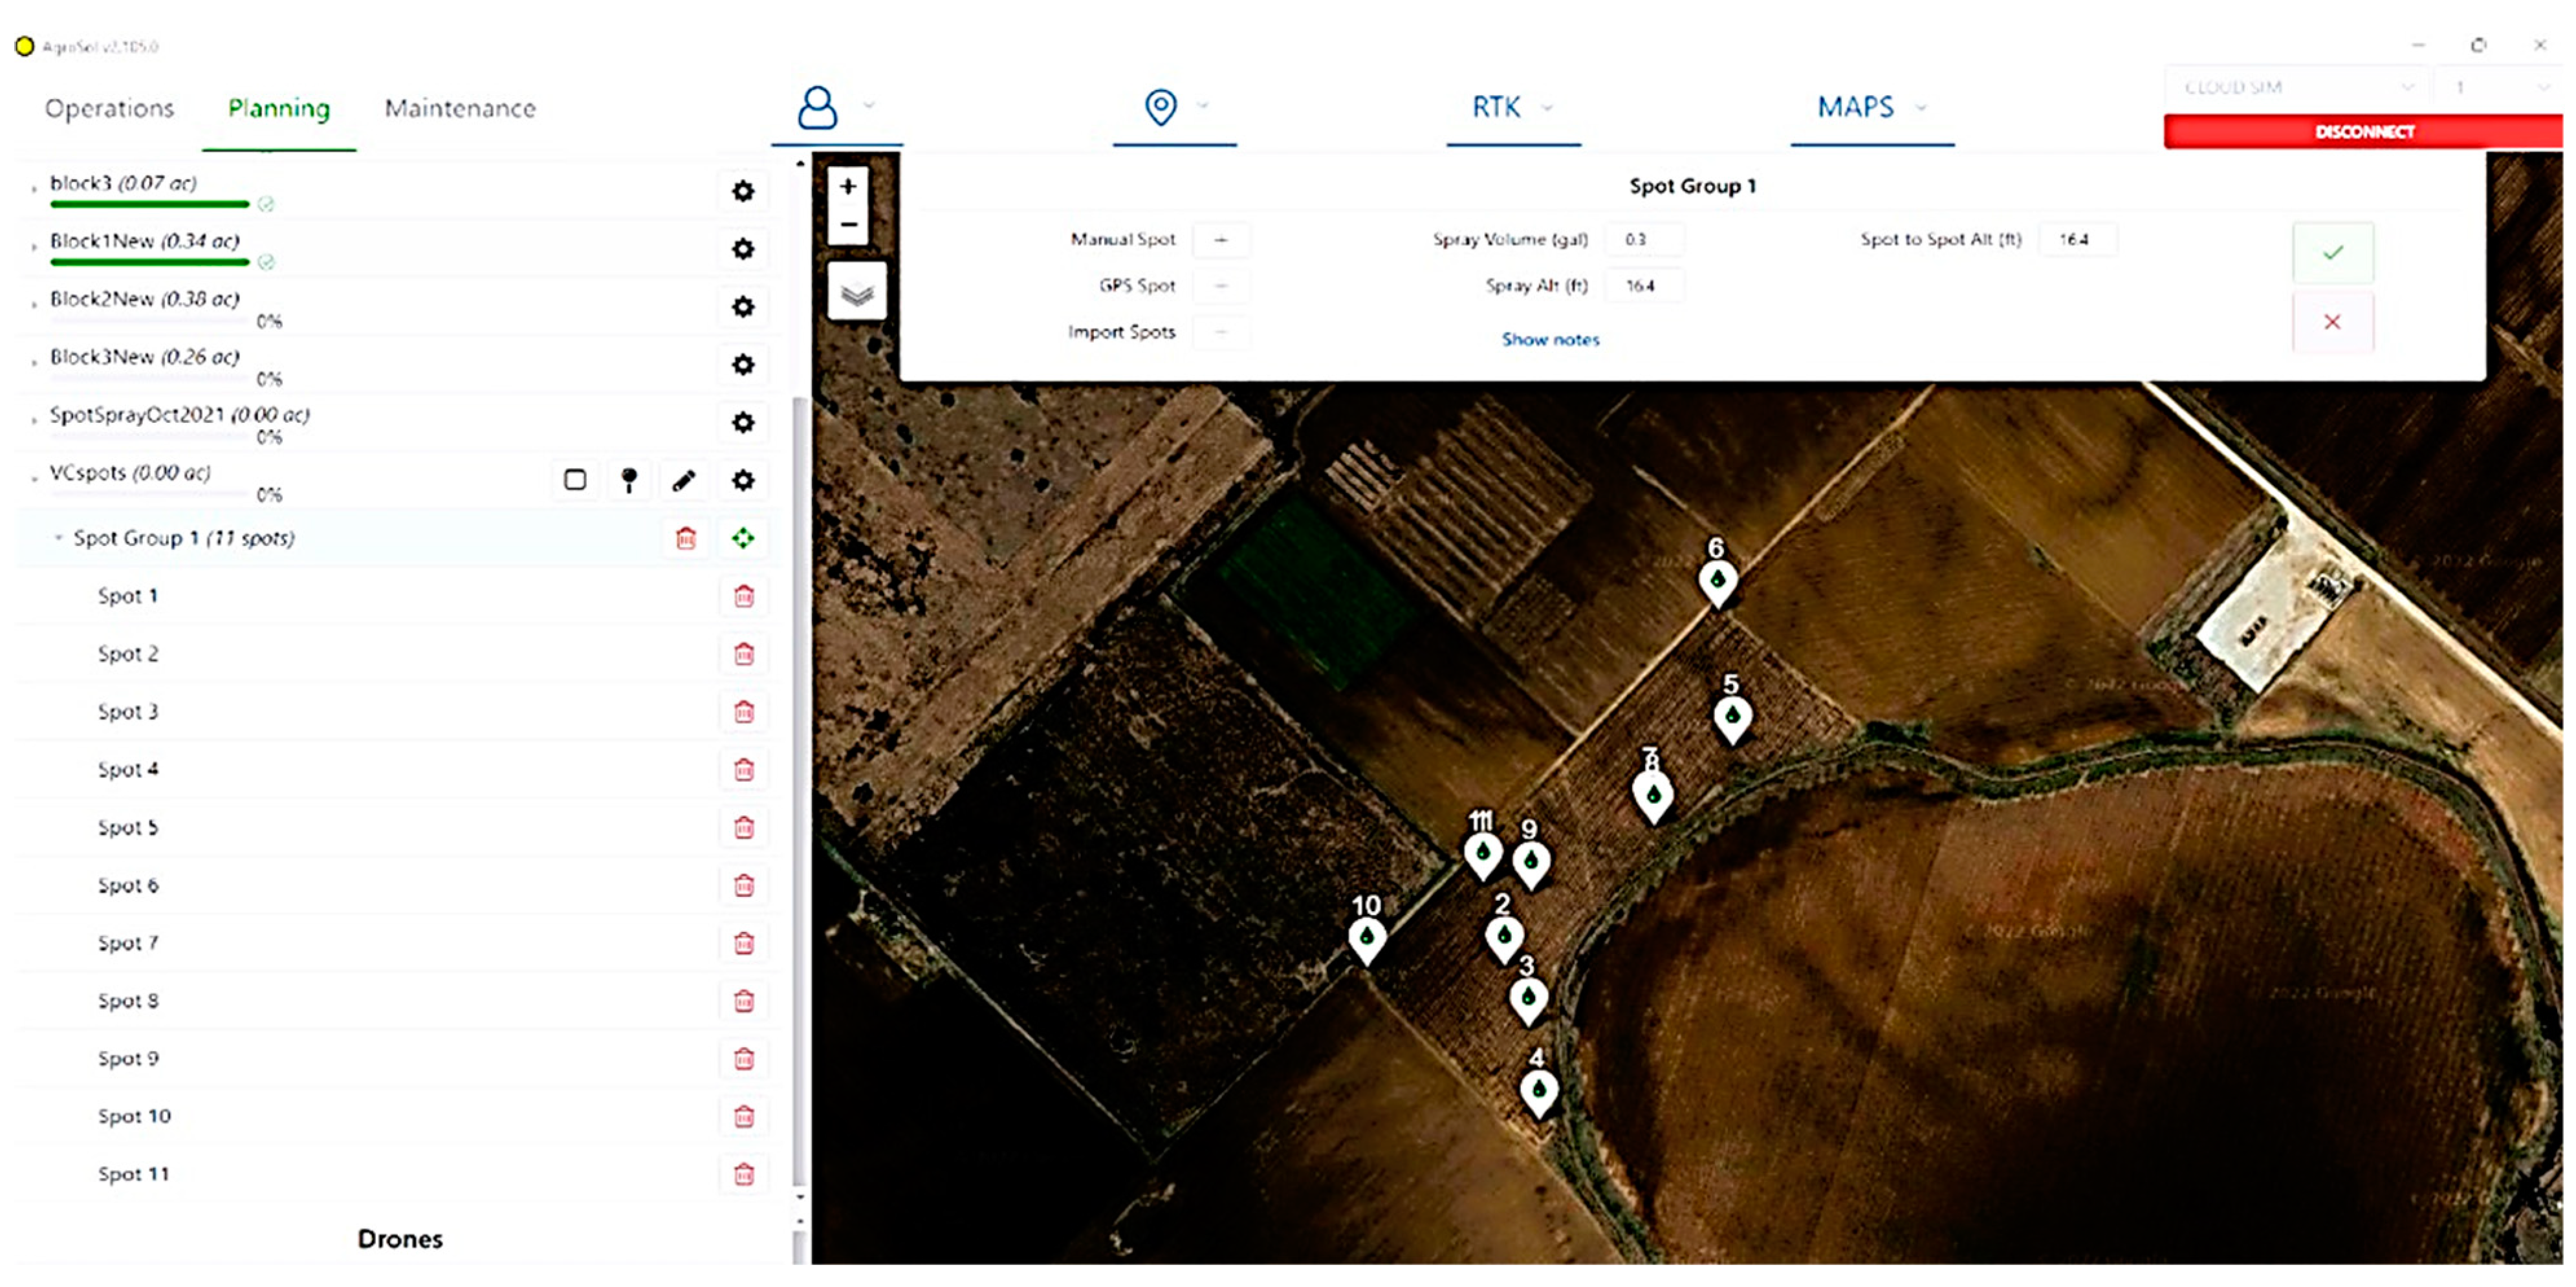
Task: Select Block2New in the field list
Action: (x=145, y=299)
